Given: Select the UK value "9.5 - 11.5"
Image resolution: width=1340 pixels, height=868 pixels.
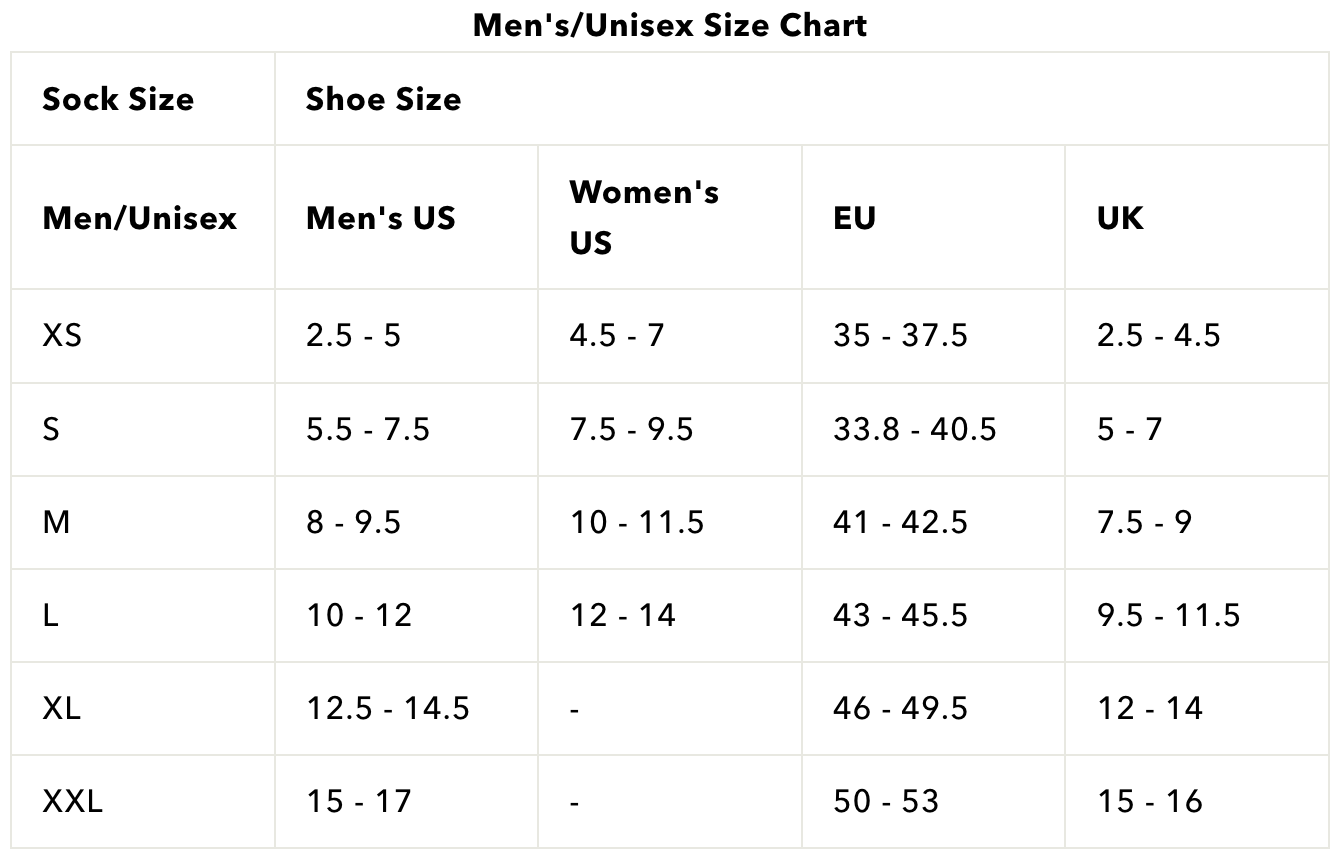Looking at the screenshot, I should [1168, 615].
